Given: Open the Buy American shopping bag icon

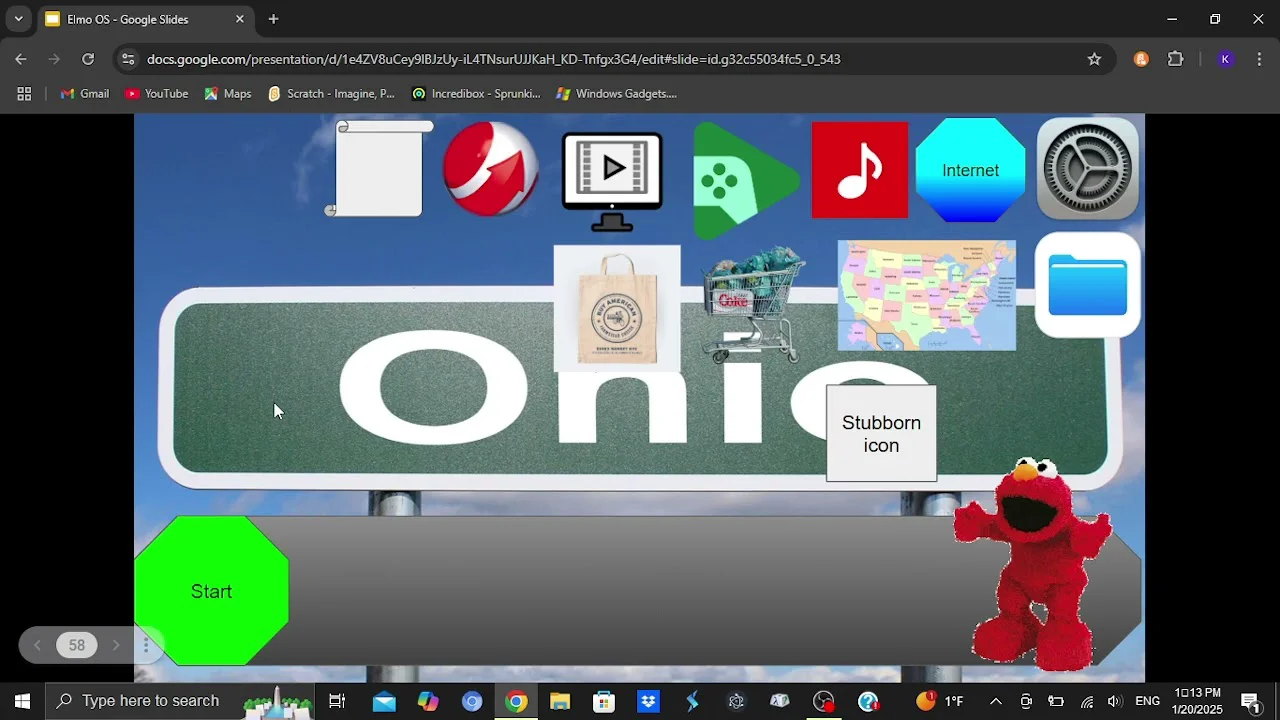Looking at the screenshot, I should (617, 308).
